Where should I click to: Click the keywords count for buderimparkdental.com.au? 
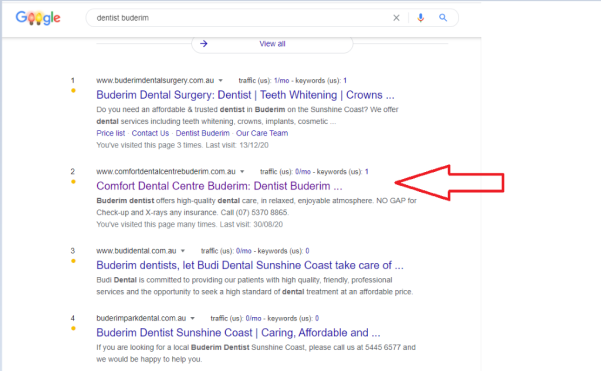pos(317,318)
